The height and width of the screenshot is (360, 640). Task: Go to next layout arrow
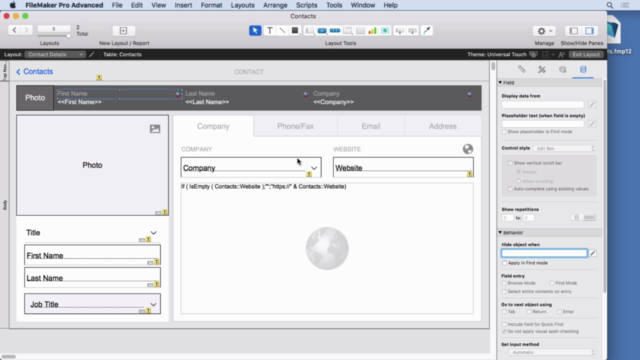tap(27, 30)
